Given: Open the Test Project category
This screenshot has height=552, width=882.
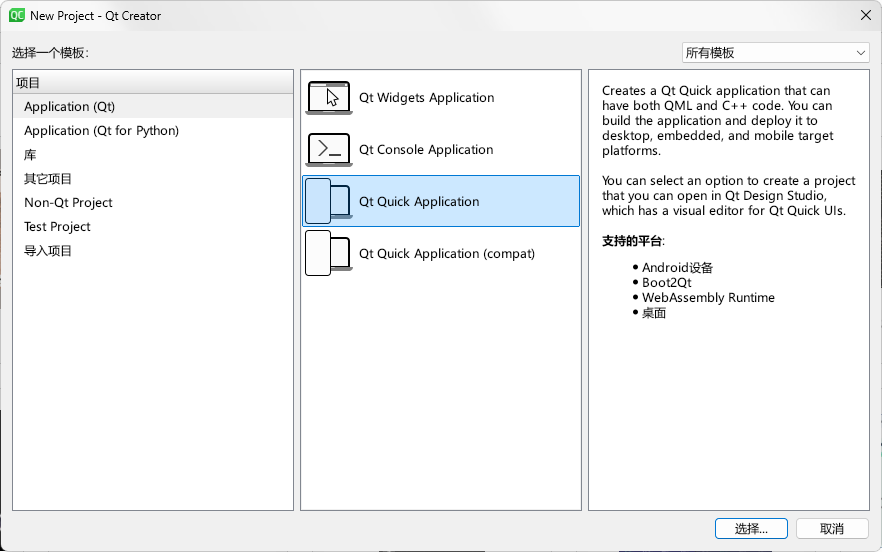Looking at the screenshot, I should (57, 227).
